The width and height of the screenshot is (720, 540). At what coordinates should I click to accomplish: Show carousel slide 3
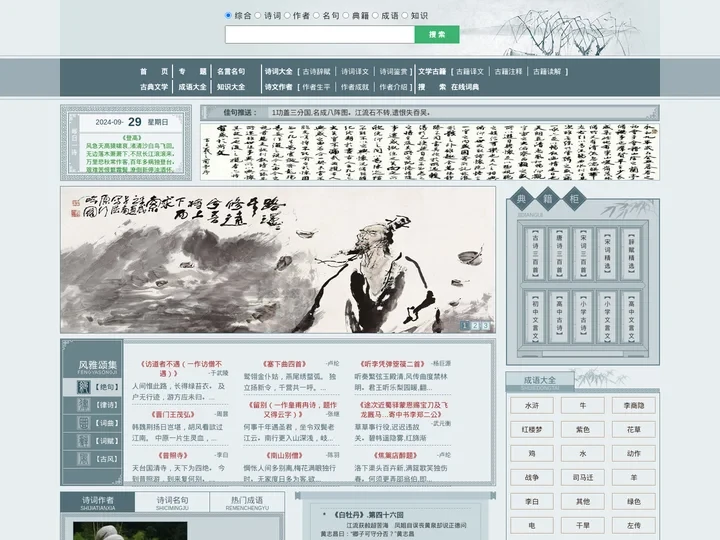click(x=485, y=325)
